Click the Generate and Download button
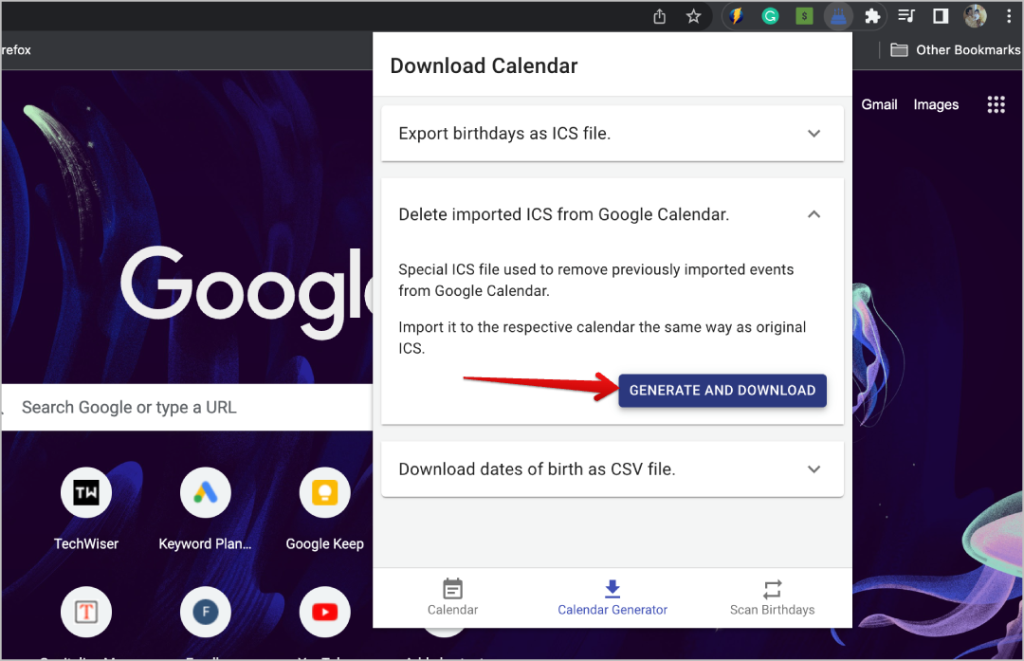The height and width of the screenshot is (661, 1024). point(722,391)
